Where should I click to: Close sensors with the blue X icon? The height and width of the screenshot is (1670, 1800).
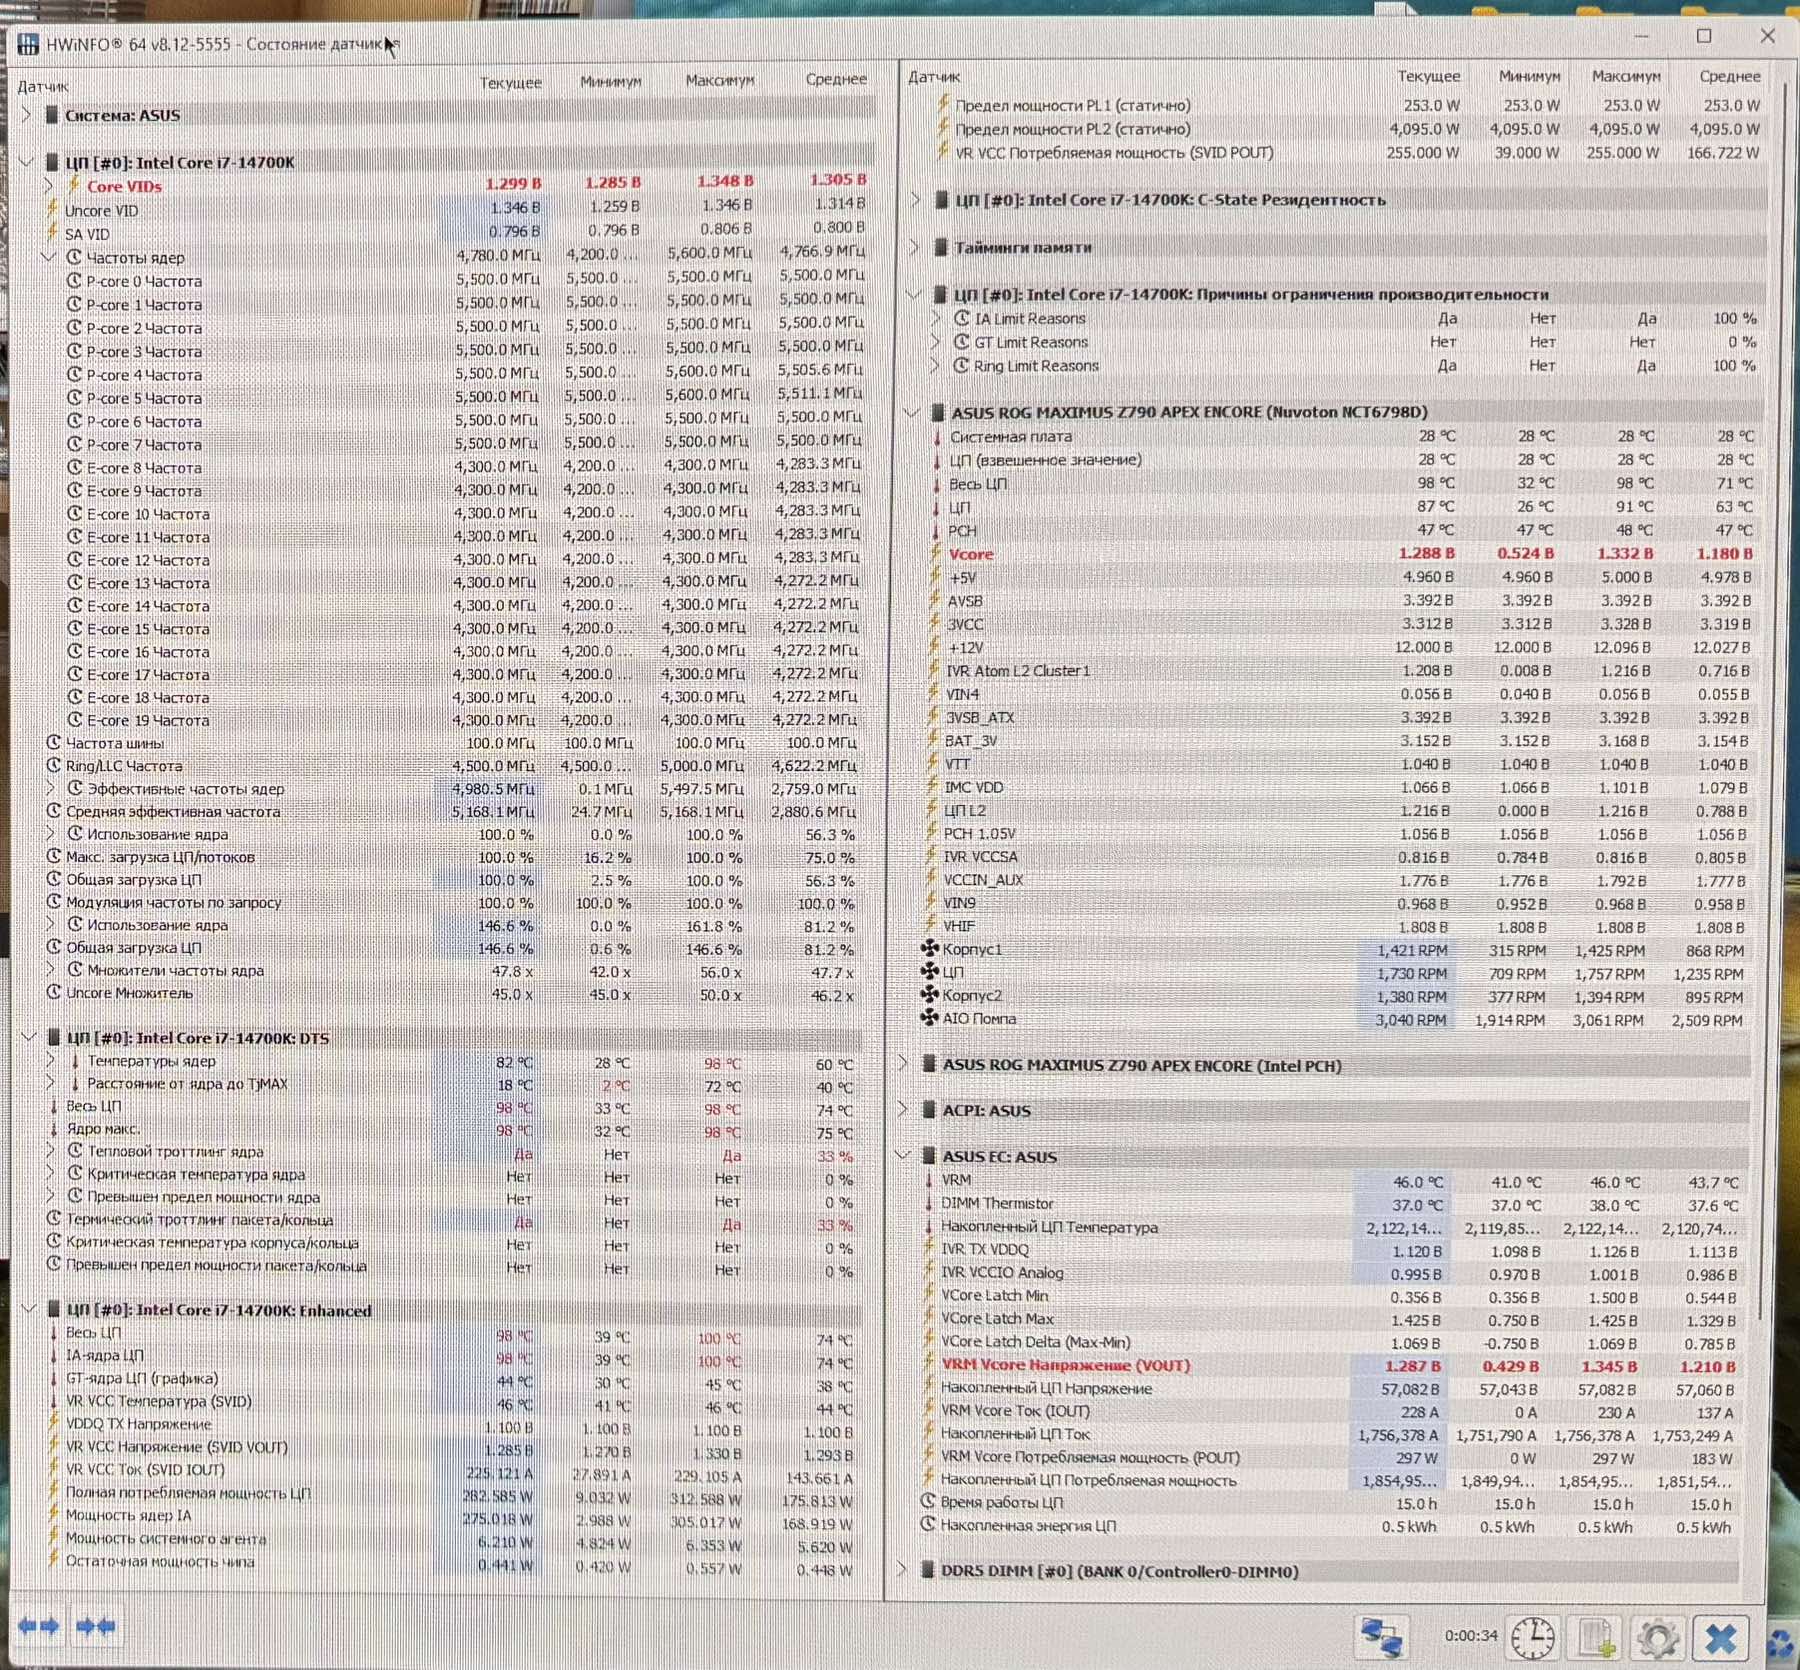point(1720,1638)
